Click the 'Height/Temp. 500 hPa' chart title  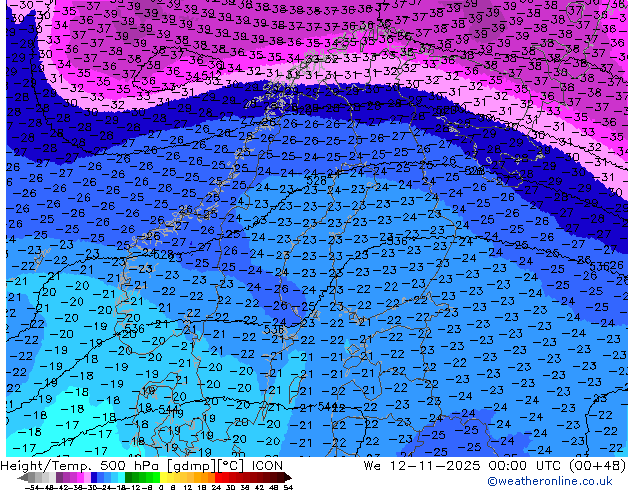(x=80, y=466)
